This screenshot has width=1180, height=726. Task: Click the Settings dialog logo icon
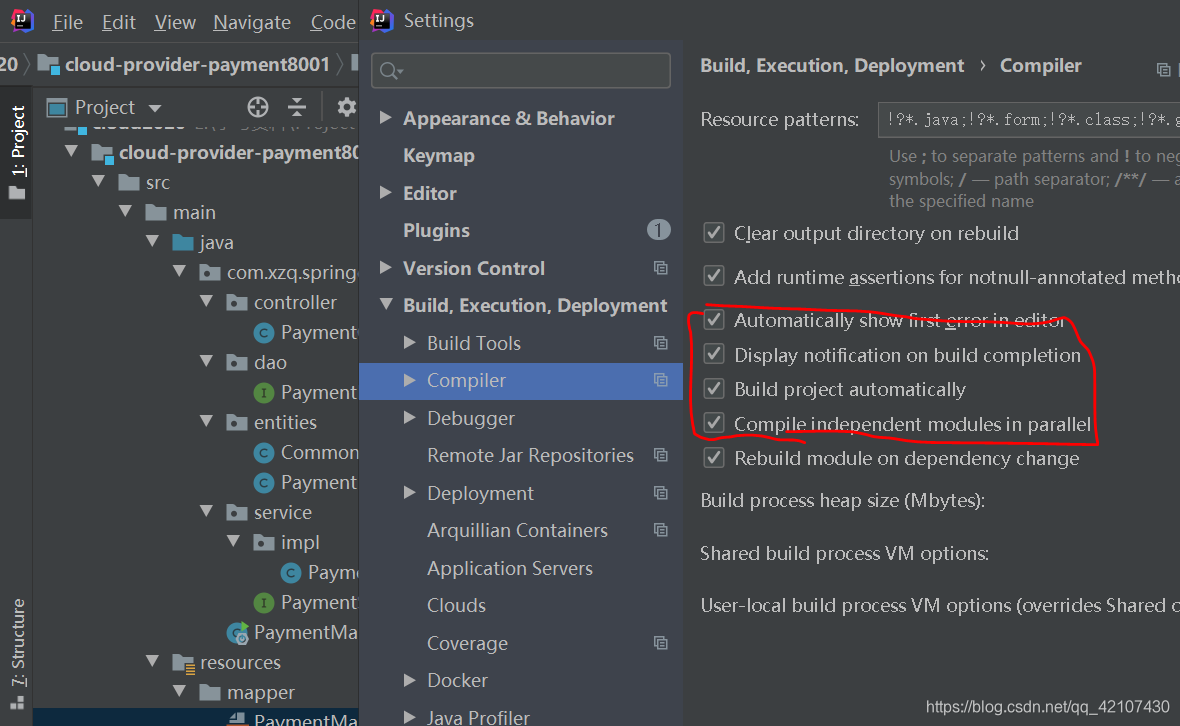(x=381, y=20)
